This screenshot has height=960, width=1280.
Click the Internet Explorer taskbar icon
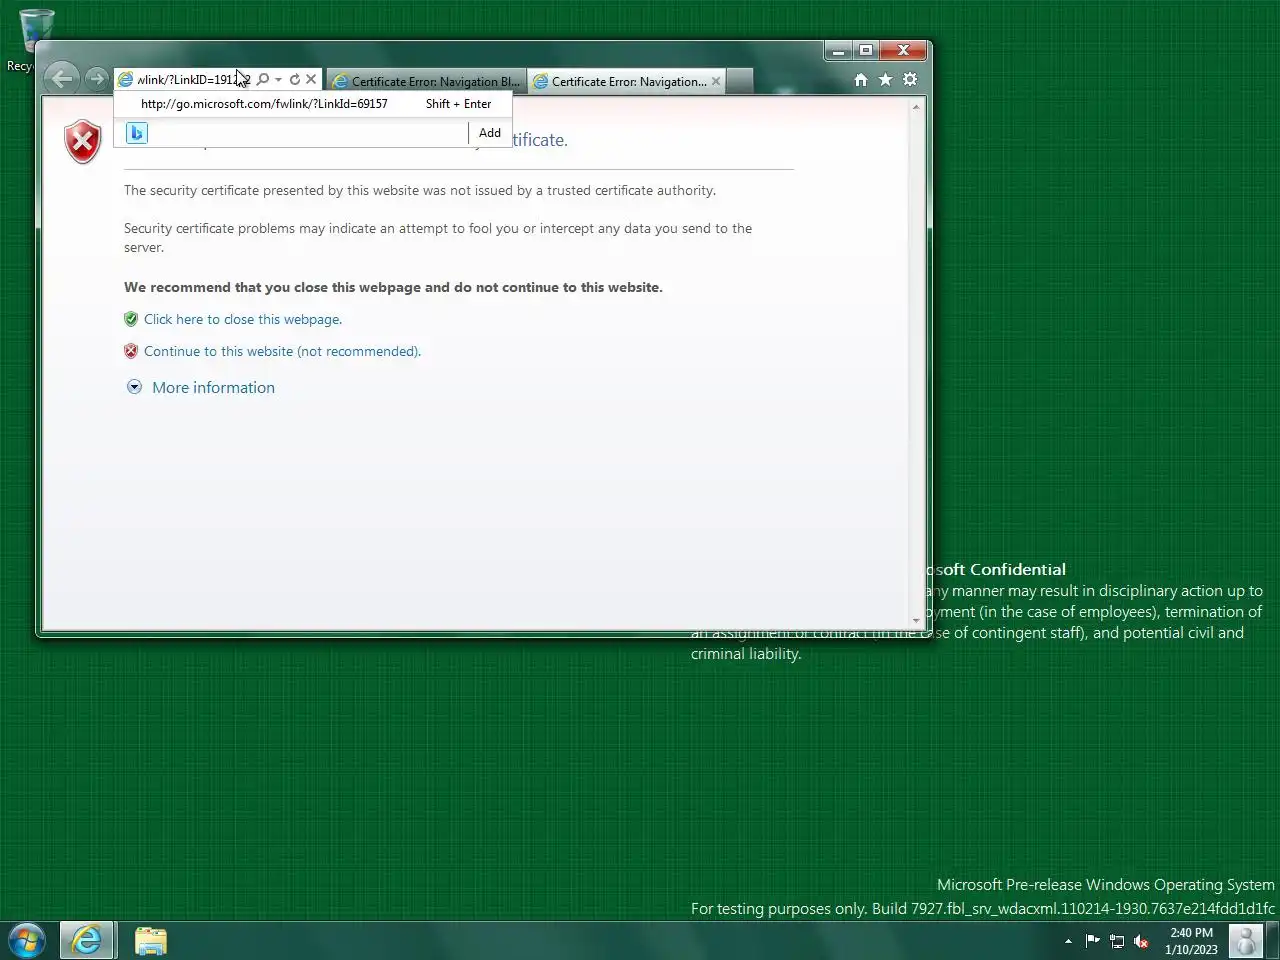click(86, 941)
